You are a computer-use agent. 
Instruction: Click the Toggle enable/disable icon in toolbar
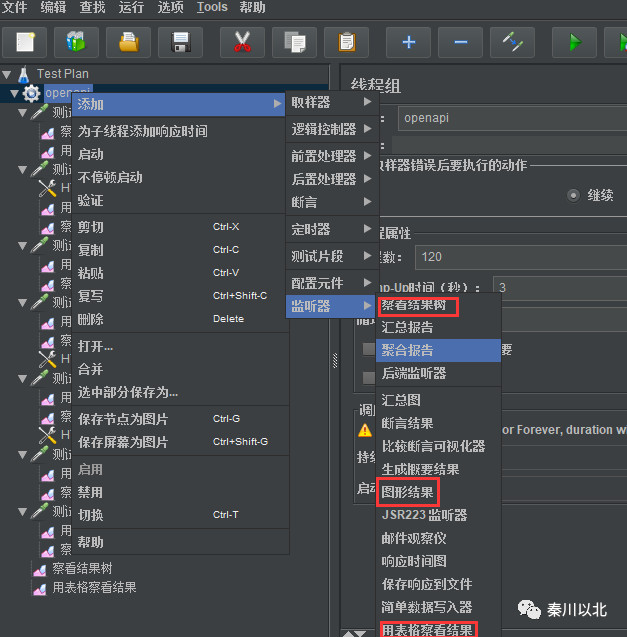[512, 42]
